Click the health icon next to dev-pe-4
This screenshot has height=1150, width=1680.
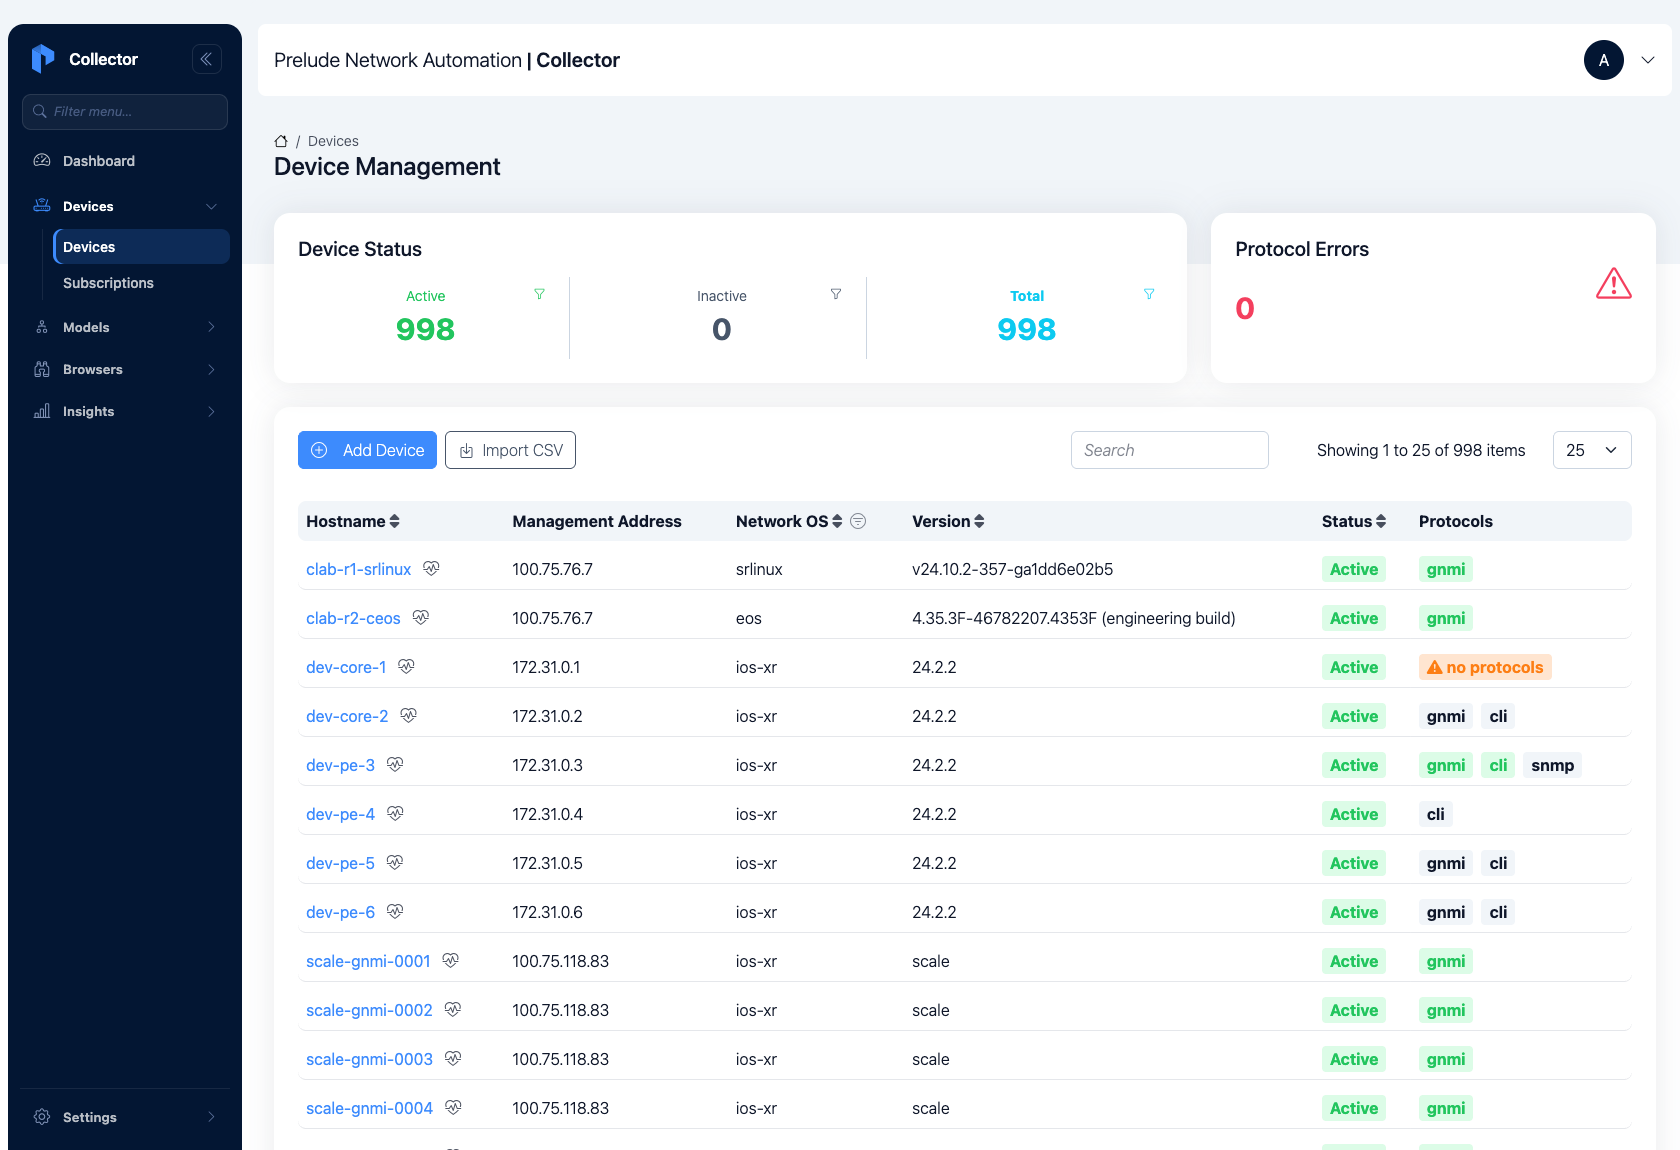pos(395,813)
